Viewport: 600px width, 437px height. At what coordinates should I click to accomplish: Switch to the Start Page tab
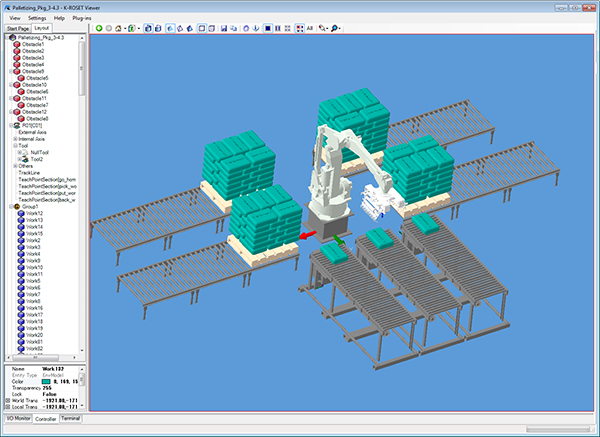coord(18,29)
